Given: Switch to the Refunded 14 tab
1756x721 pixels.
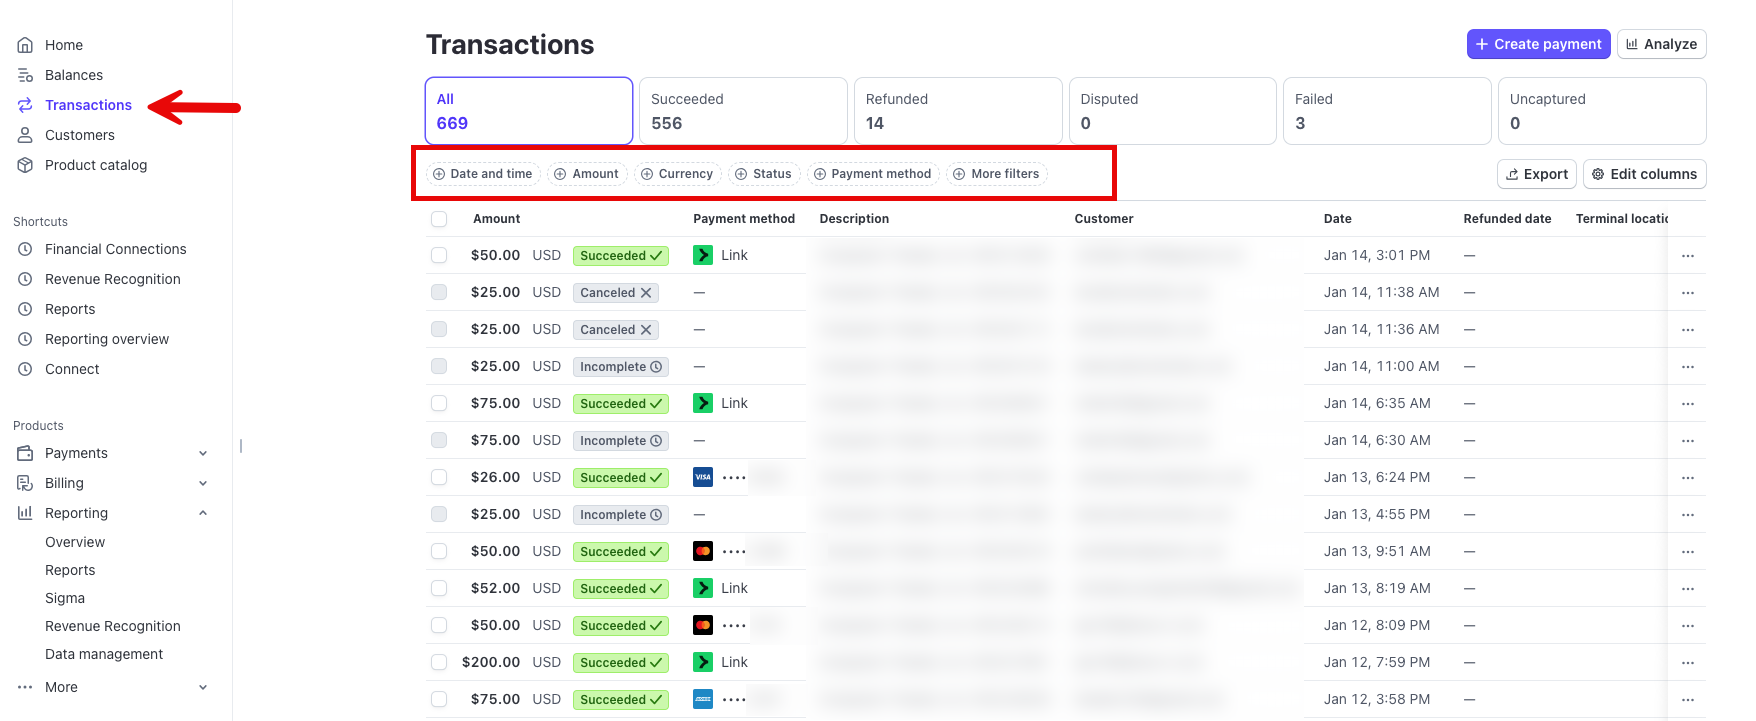Looking at the screenshot, I should pos(958,111).
